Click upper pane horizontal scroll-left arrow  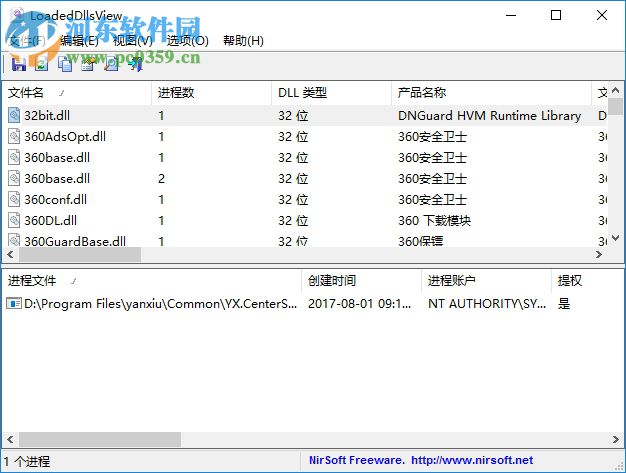pos(10,254)
